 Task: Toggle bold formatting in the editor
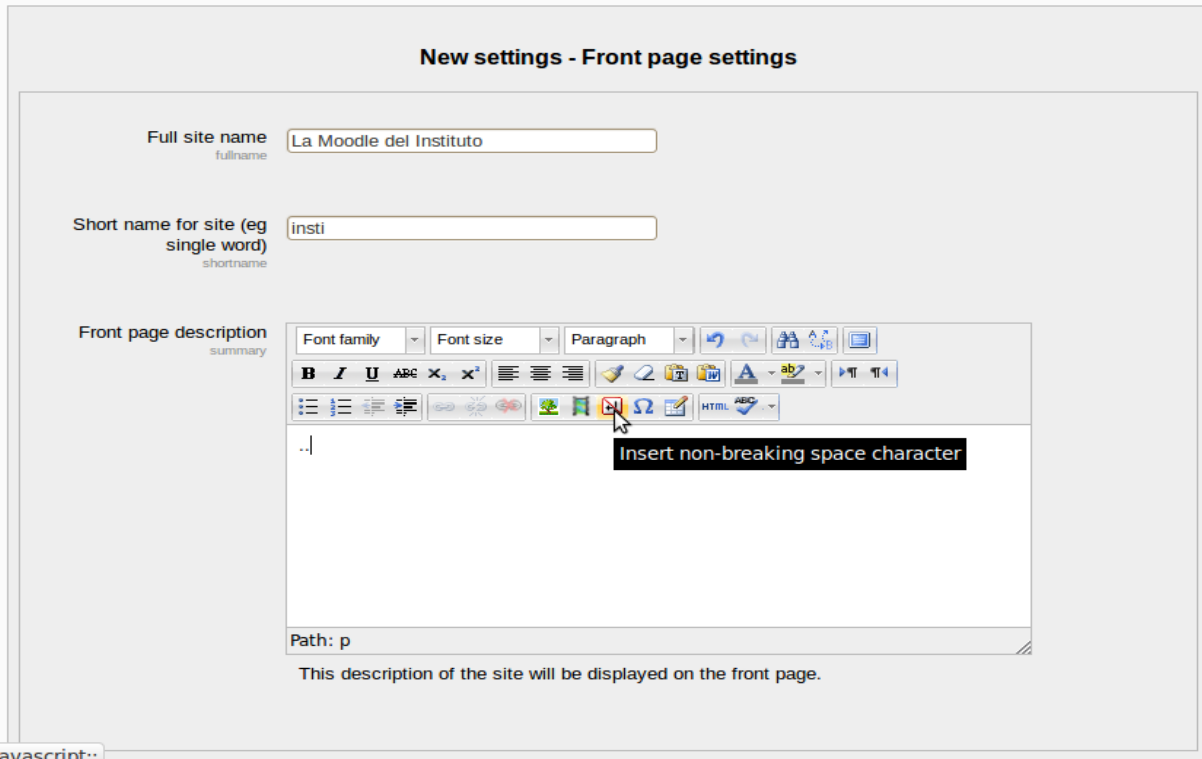pyautogui.click(x=308, y=374)
